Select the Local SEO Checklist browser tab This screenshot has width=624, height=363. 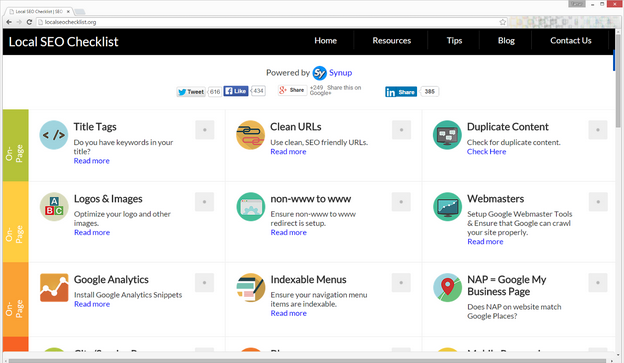tap(39, 12)
